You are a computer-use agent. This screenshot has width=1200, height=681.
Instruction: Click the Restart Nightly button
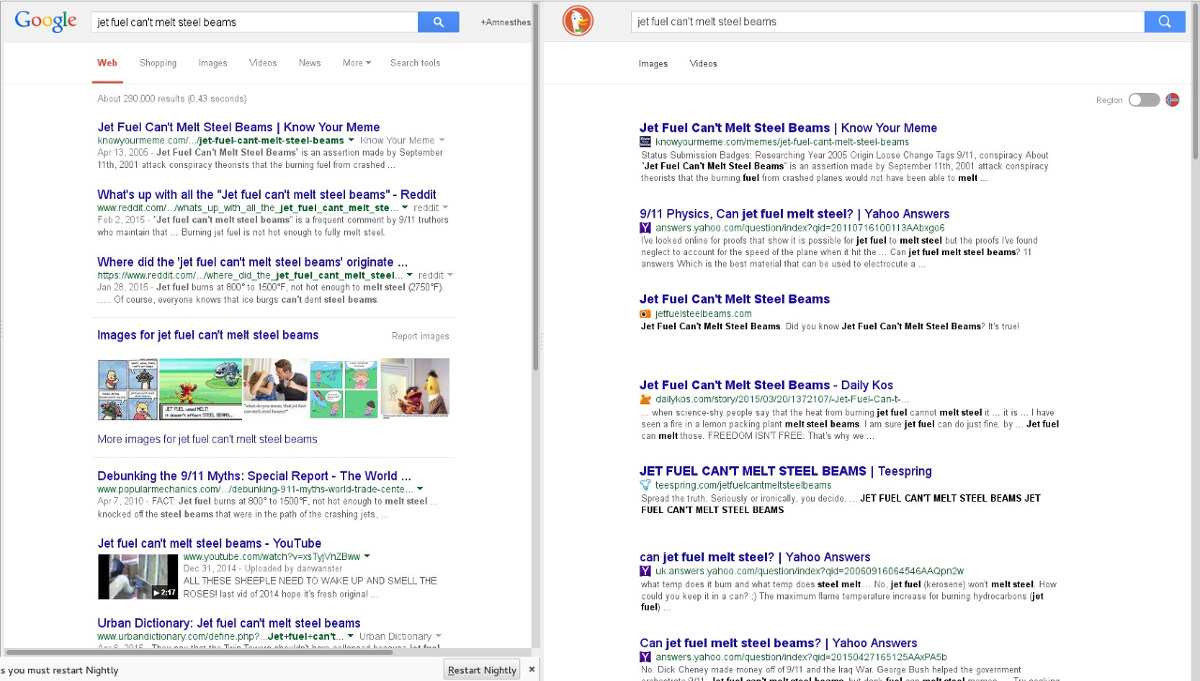(x=480, y=669)
